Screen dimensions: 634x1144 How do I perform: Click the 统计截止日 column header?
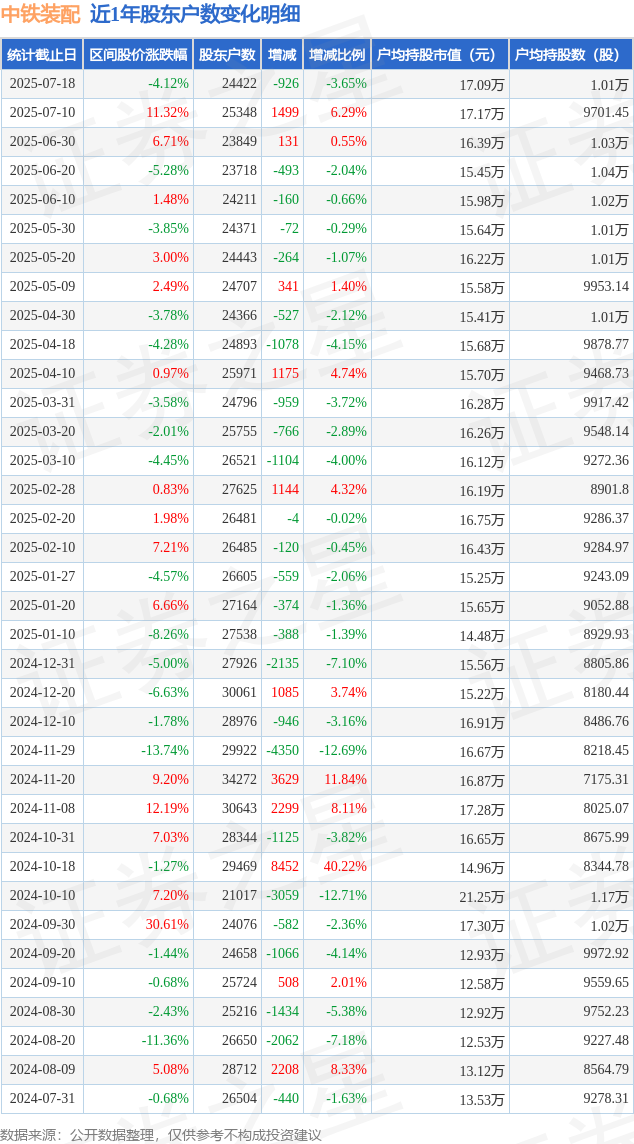click(42, 55)
